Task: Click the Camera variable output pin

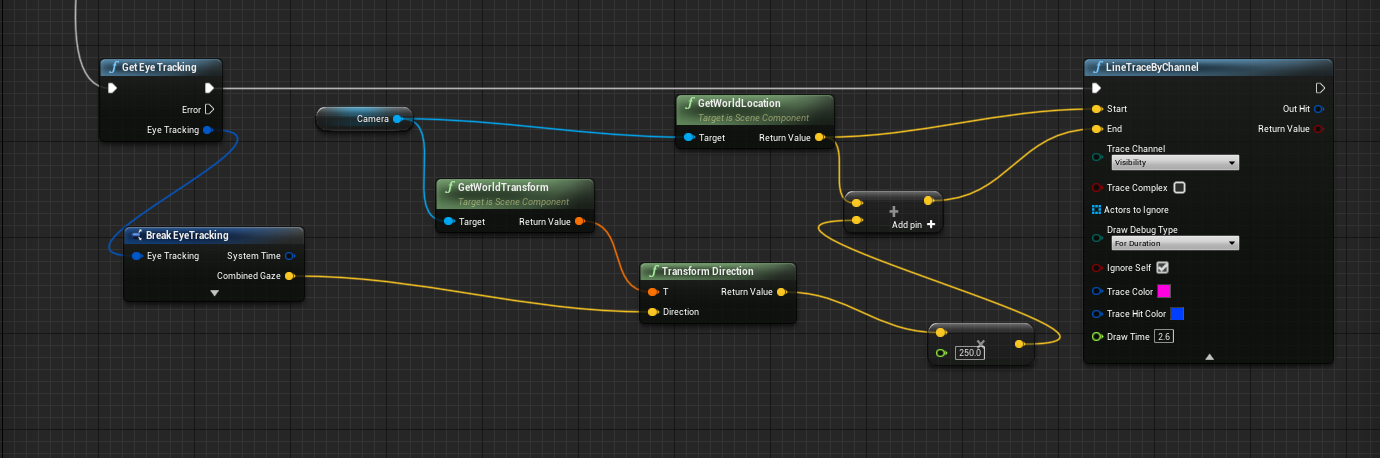Action: click(397, 119)
